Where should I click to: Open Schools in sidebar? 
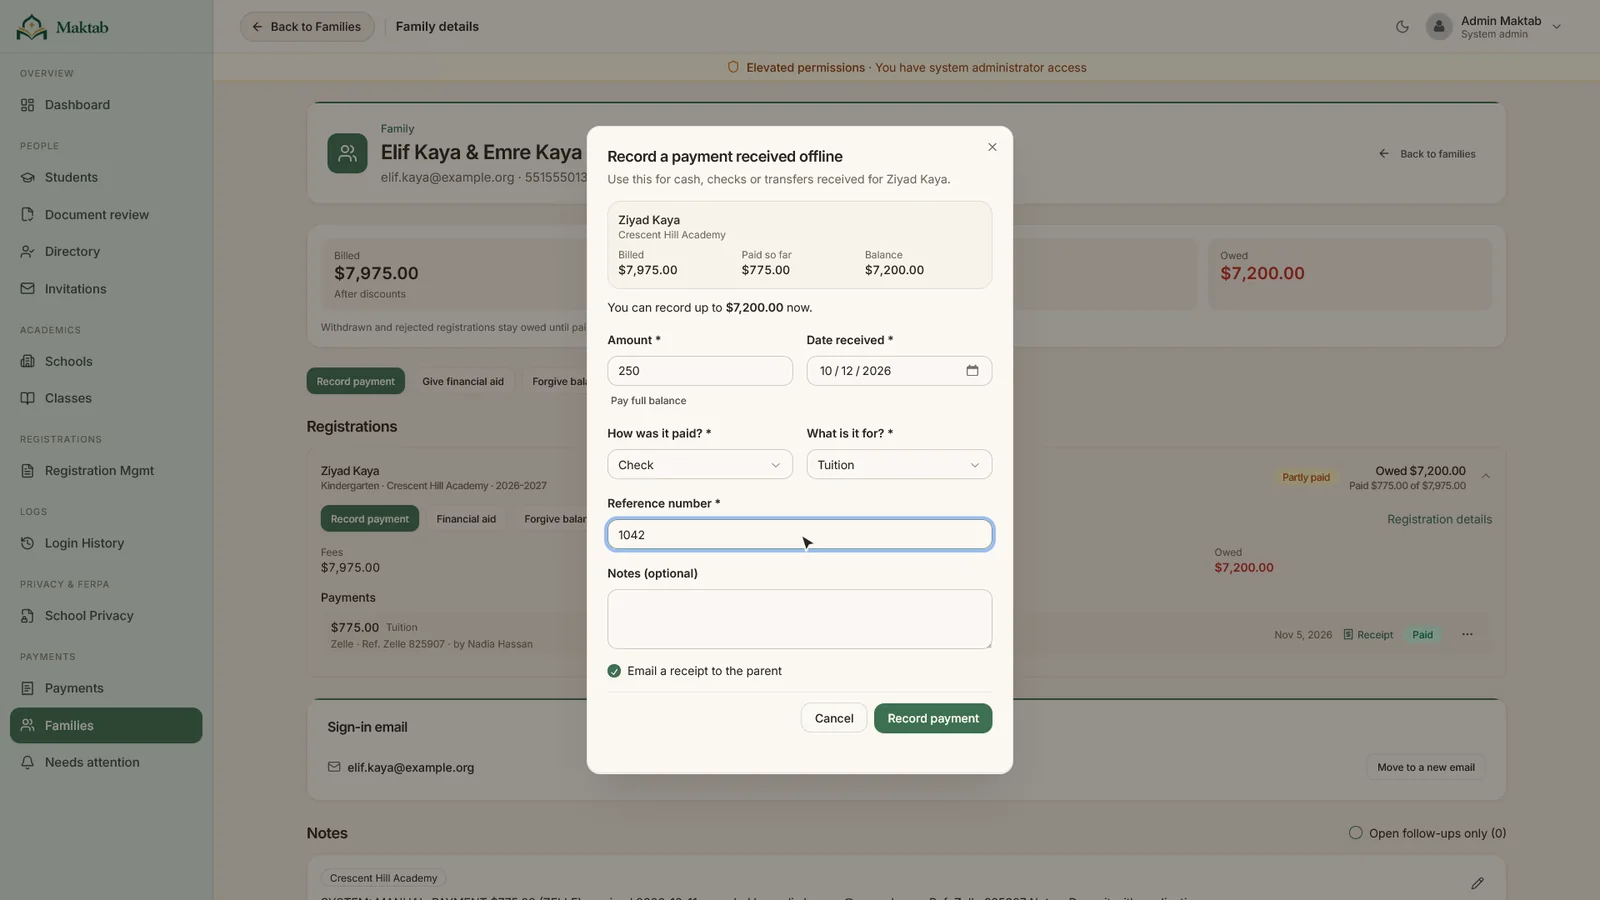(x=106, y=361)
